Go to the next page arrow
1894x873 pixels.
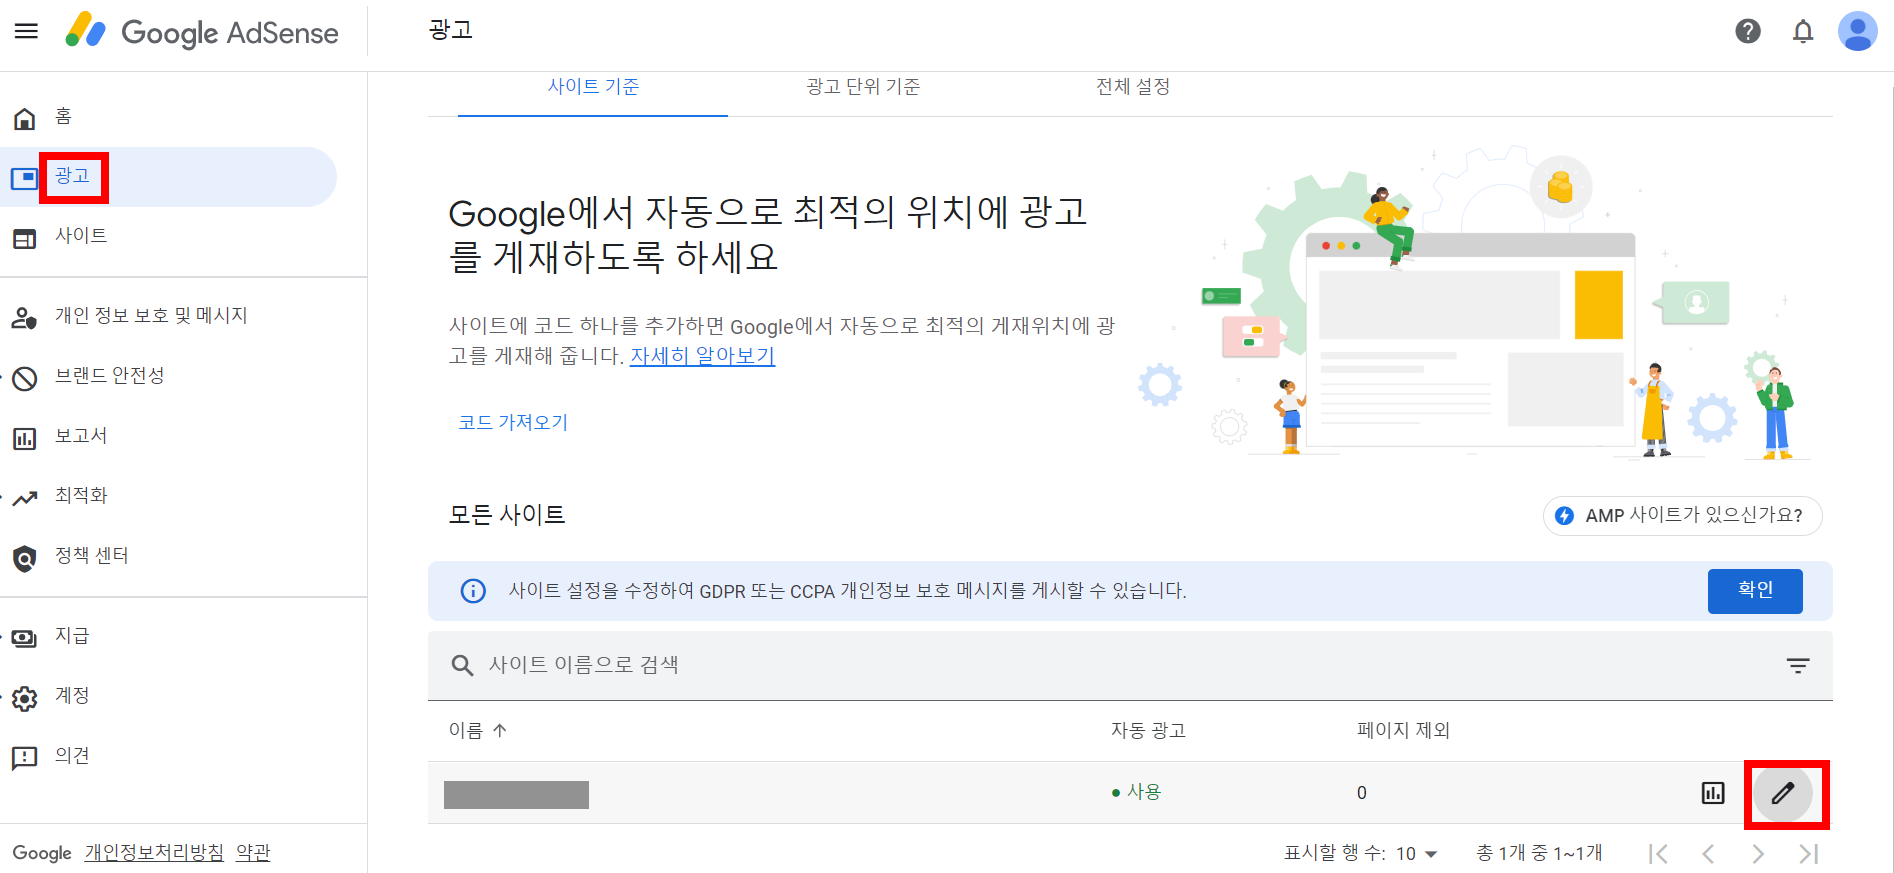pos(1758,853)
